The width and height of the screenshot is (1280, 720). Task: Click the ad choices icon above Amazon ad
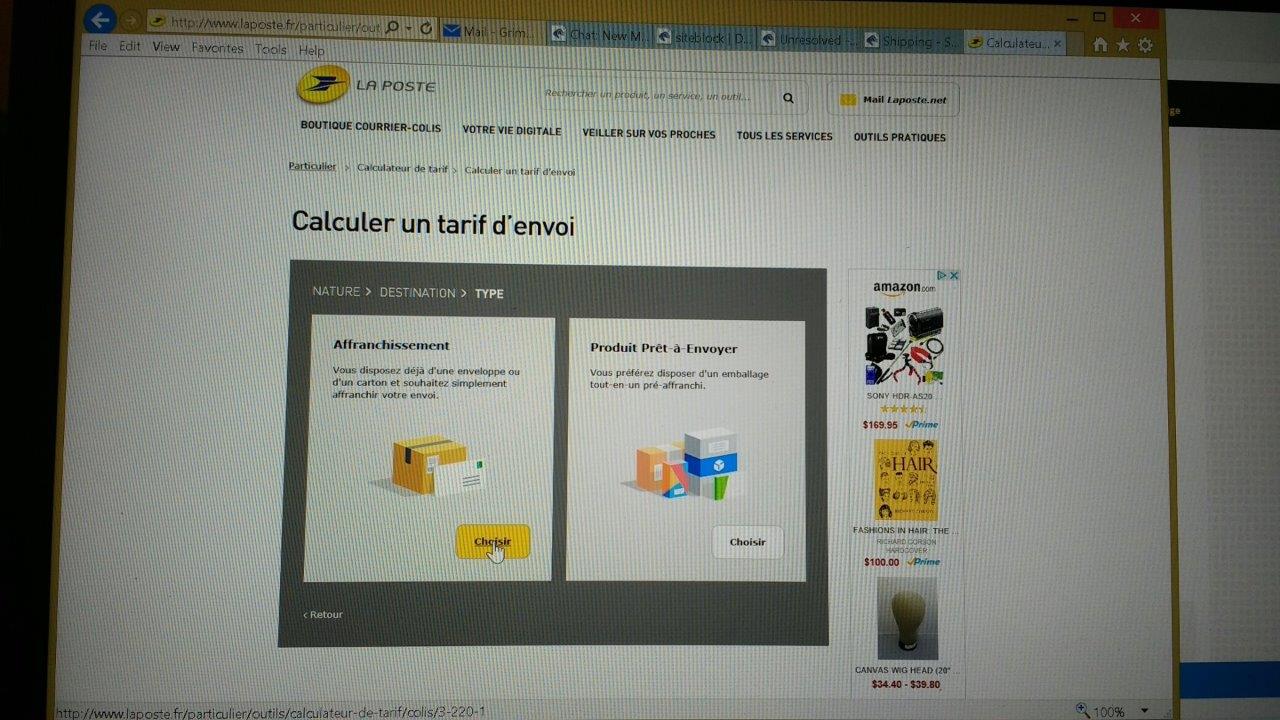tap(941, 275)
